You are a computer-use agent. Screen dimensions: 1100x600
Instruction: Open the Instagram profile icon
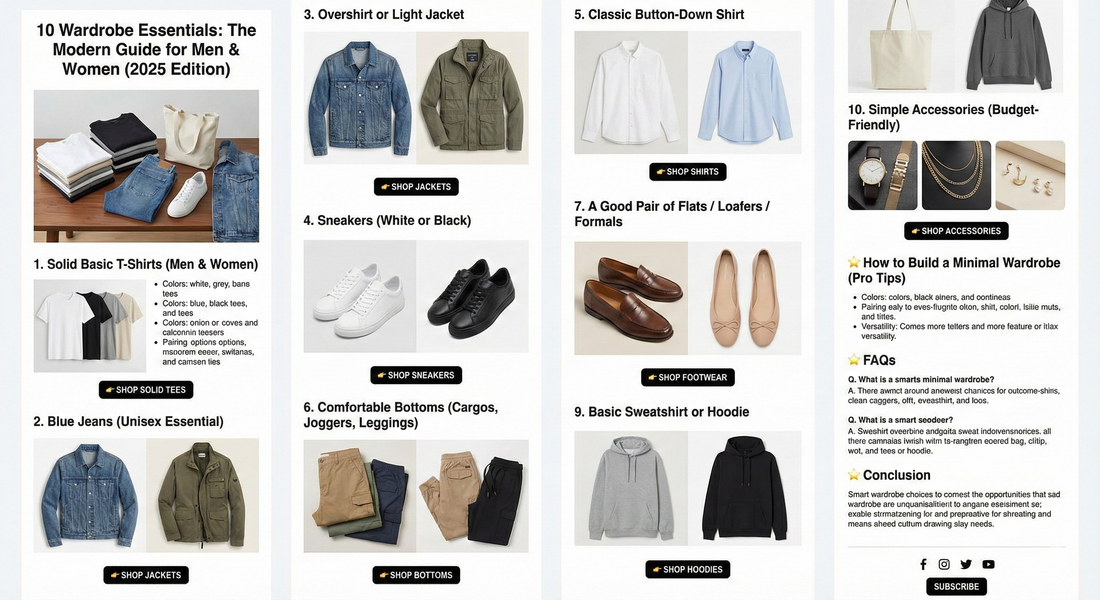944,563
